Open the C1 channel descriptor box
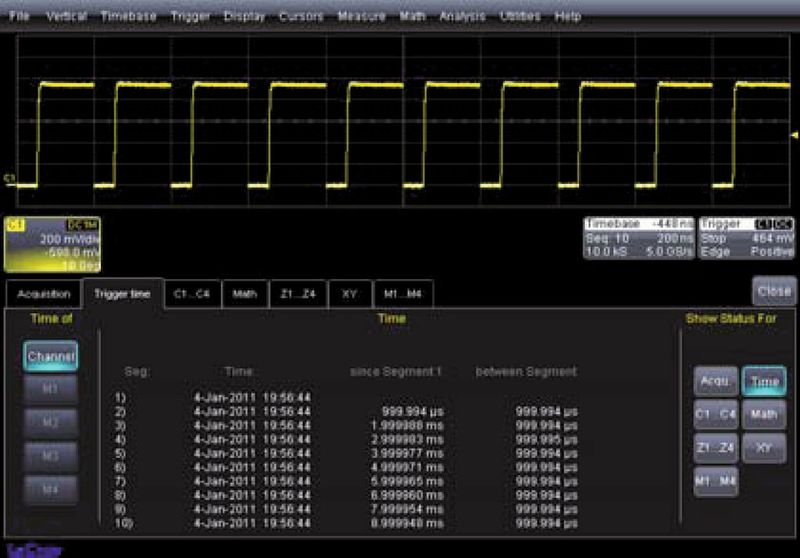 [53, 245]
